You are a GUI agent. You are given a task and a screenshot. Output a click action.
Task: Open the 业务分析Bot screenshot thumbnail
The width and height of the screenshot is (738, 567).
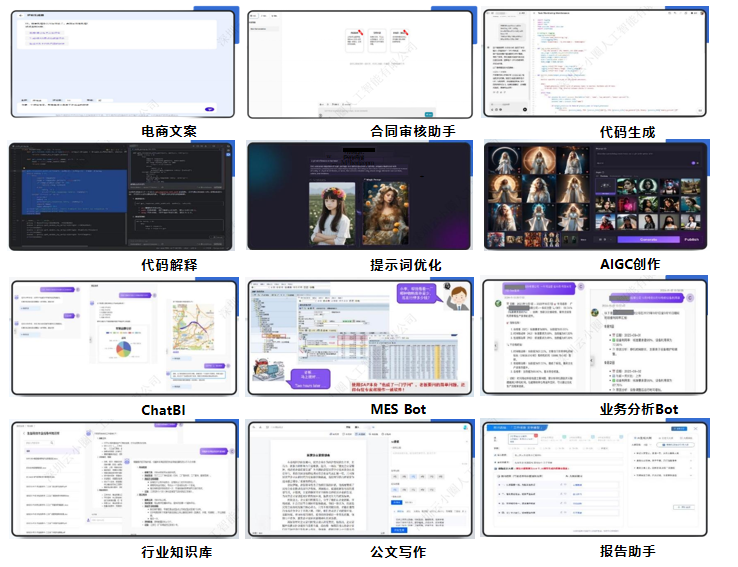click(597, 337)
